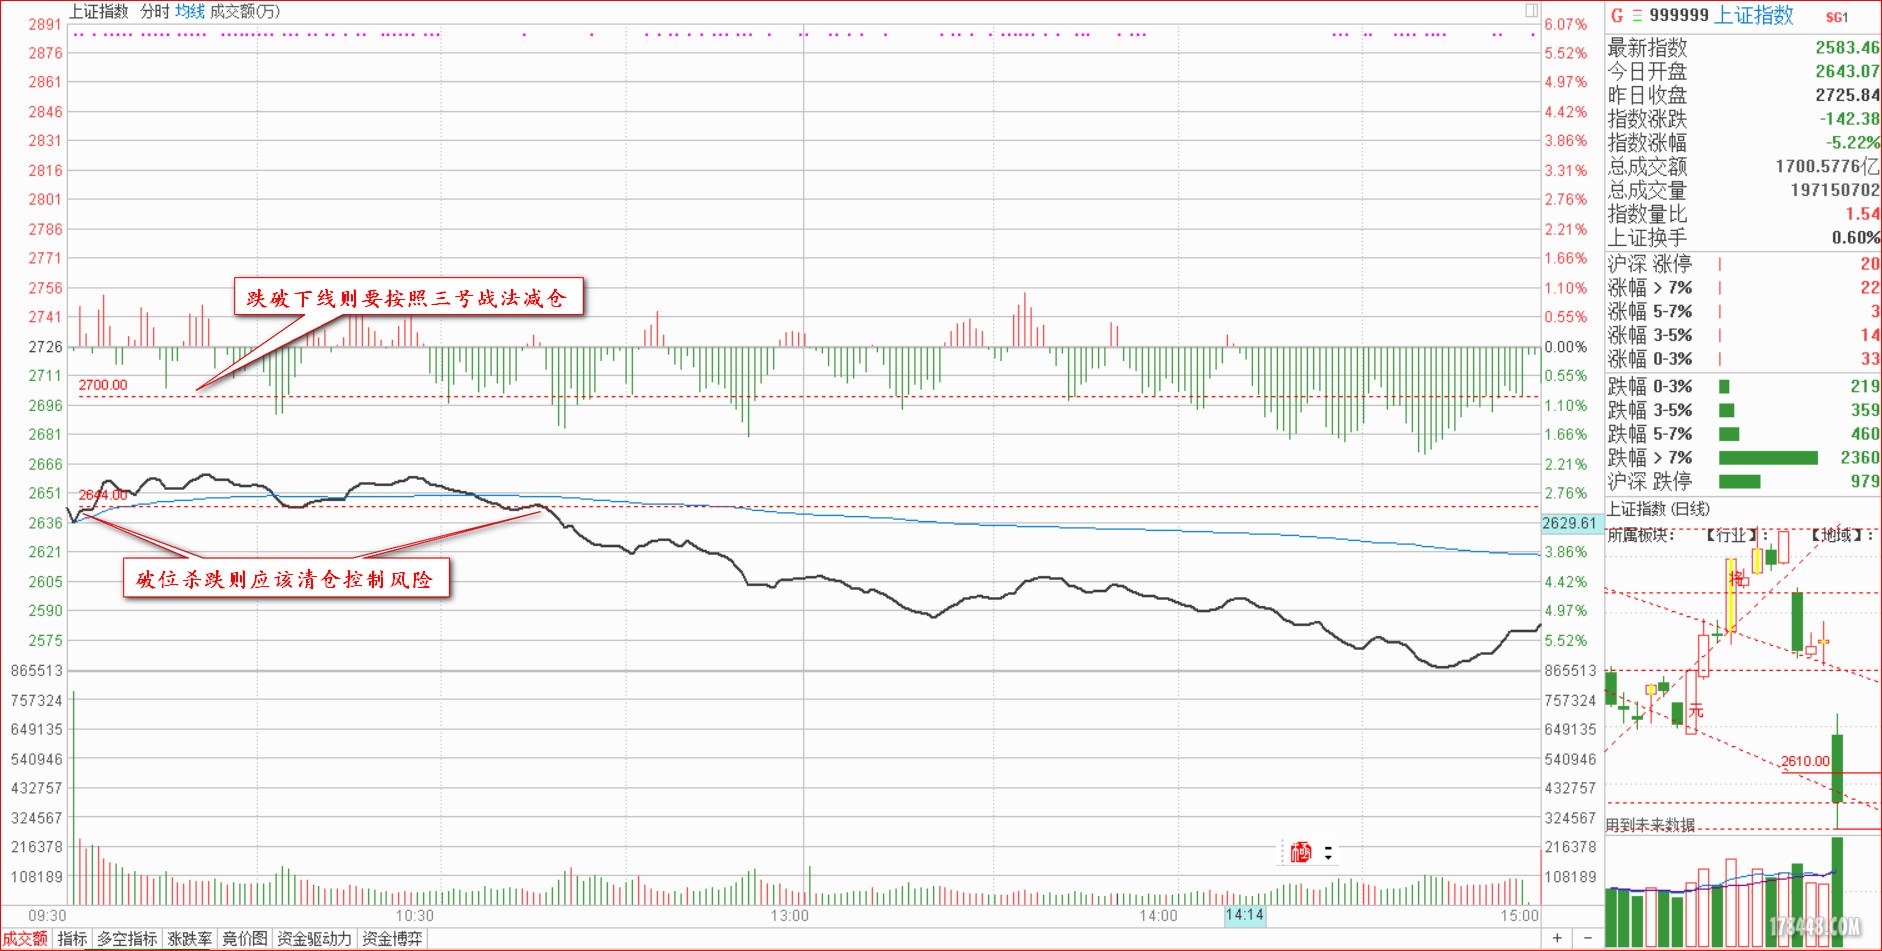Screen dimensions: 1882x951
Task: Click the 涨幅 3-5% row
Action: click(x=1743, y=335)
